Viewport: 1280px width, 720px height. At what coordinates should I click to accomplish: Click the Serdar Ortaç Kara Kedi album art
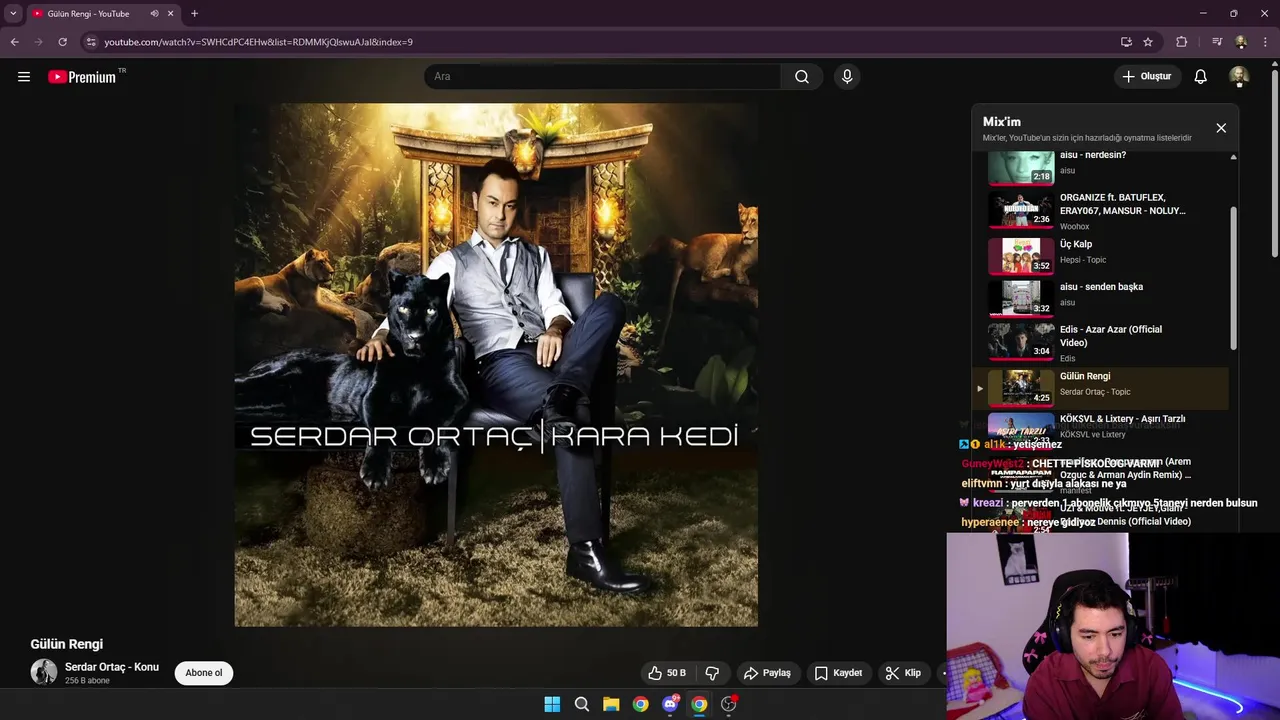(x=496, y=365)
